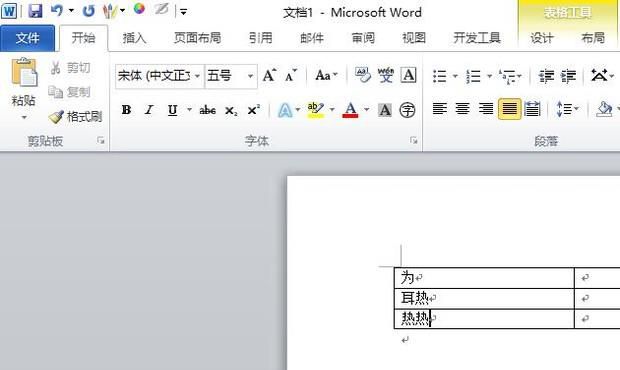
Task: Switch to the Review tab
Action: coord(363,38)
